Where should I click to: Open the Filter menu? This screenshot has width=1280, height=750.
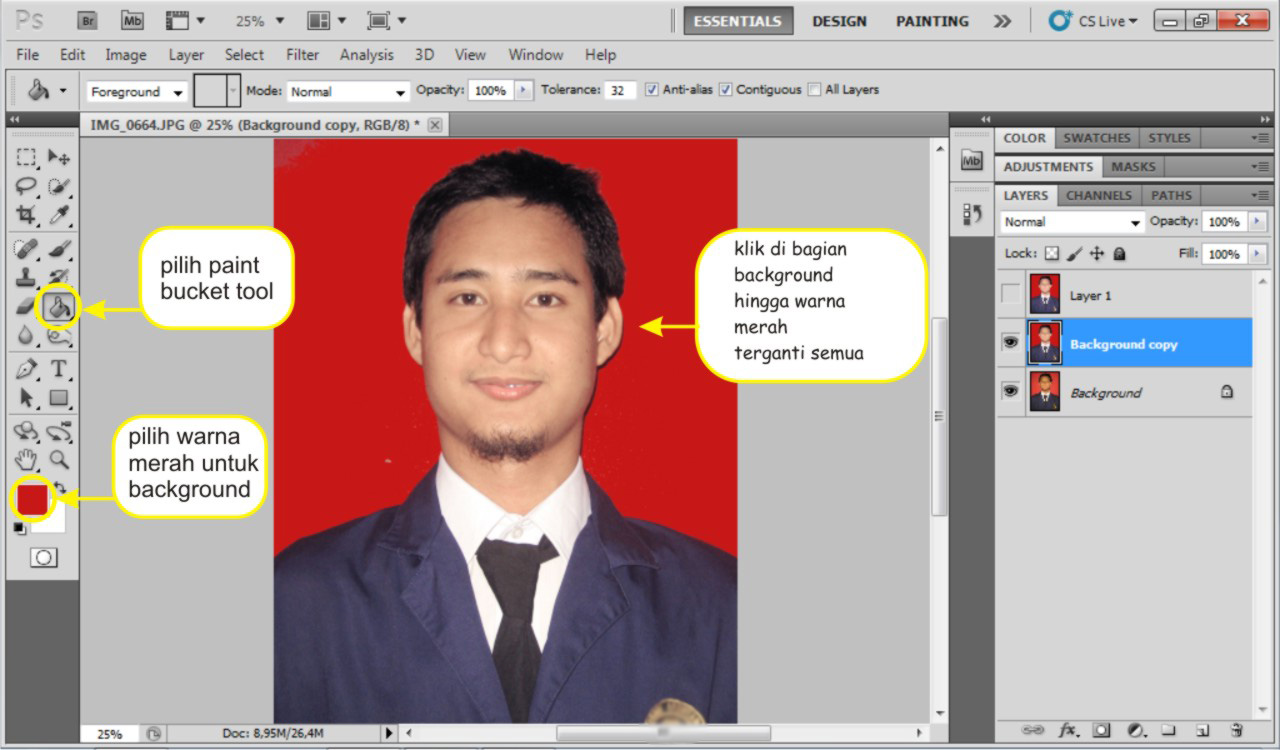(302, 55)
